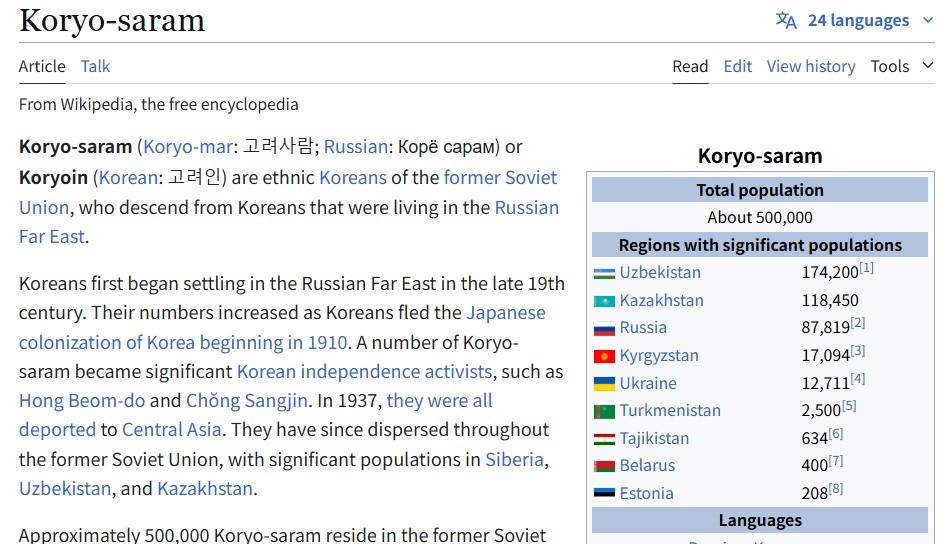Open Tajikistan link in infobox
The image size is (951, 544).
[654, 438]
